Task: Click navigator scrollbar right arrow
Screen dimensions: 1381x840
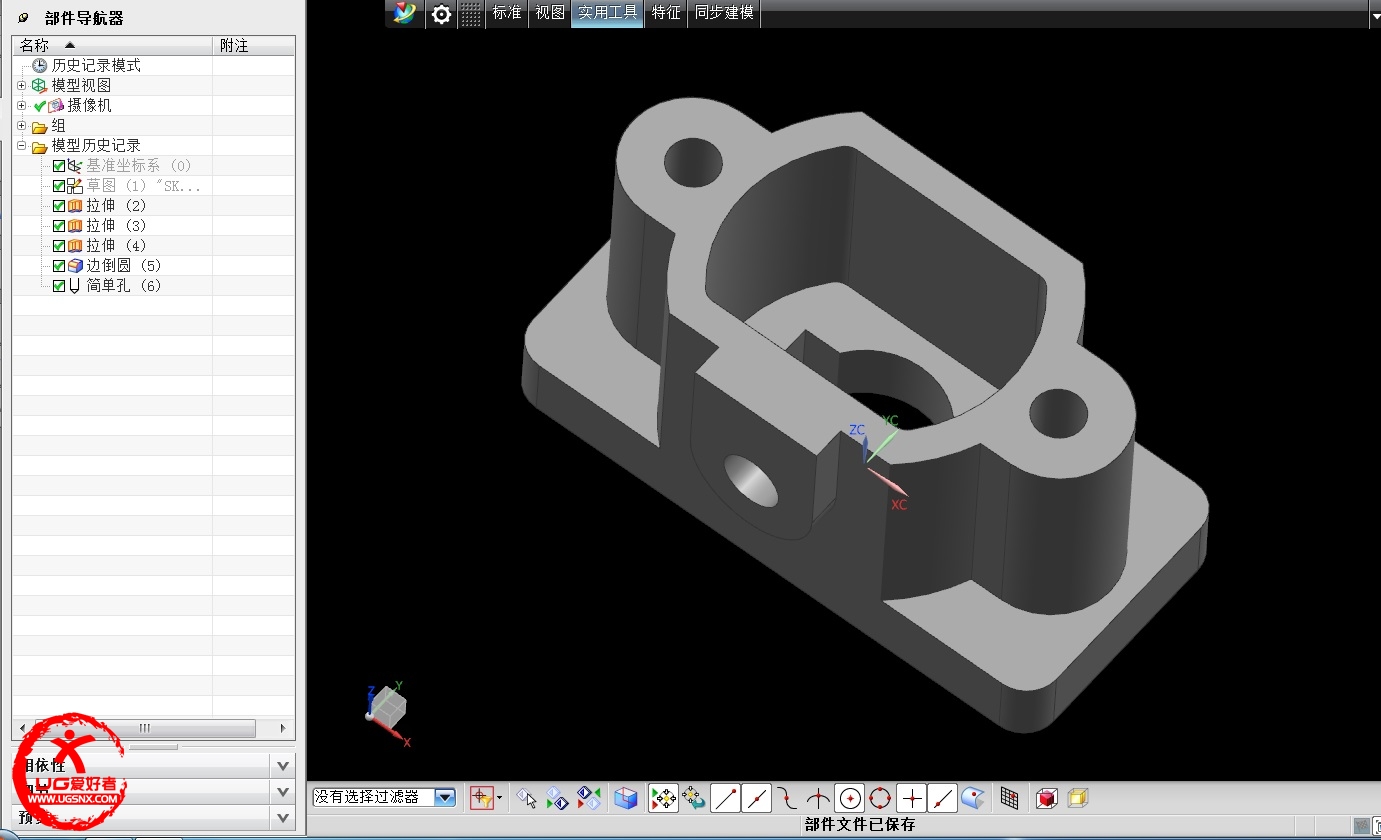Action: pyautogui.click(x=284, y=728)
